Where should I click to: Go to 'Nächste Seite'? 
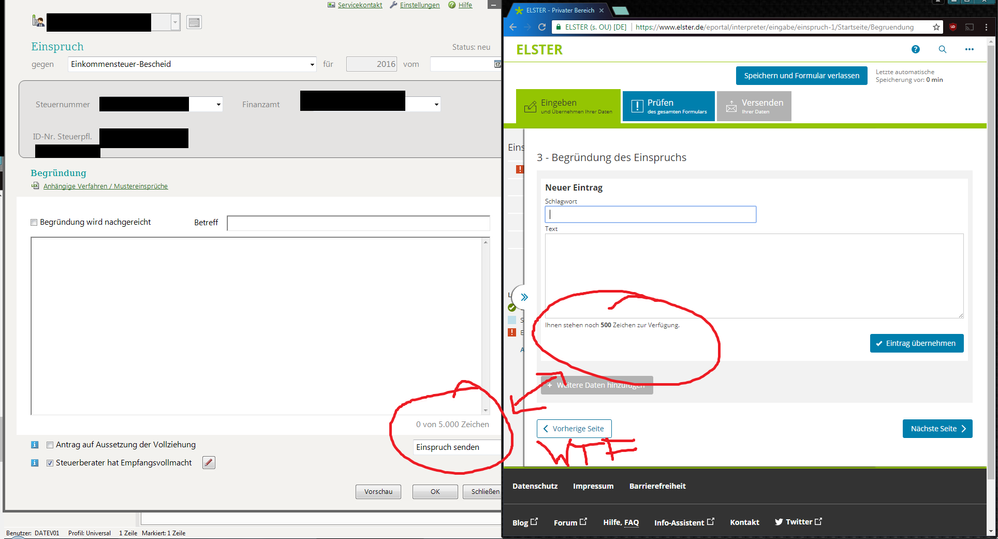coord(938,429)
